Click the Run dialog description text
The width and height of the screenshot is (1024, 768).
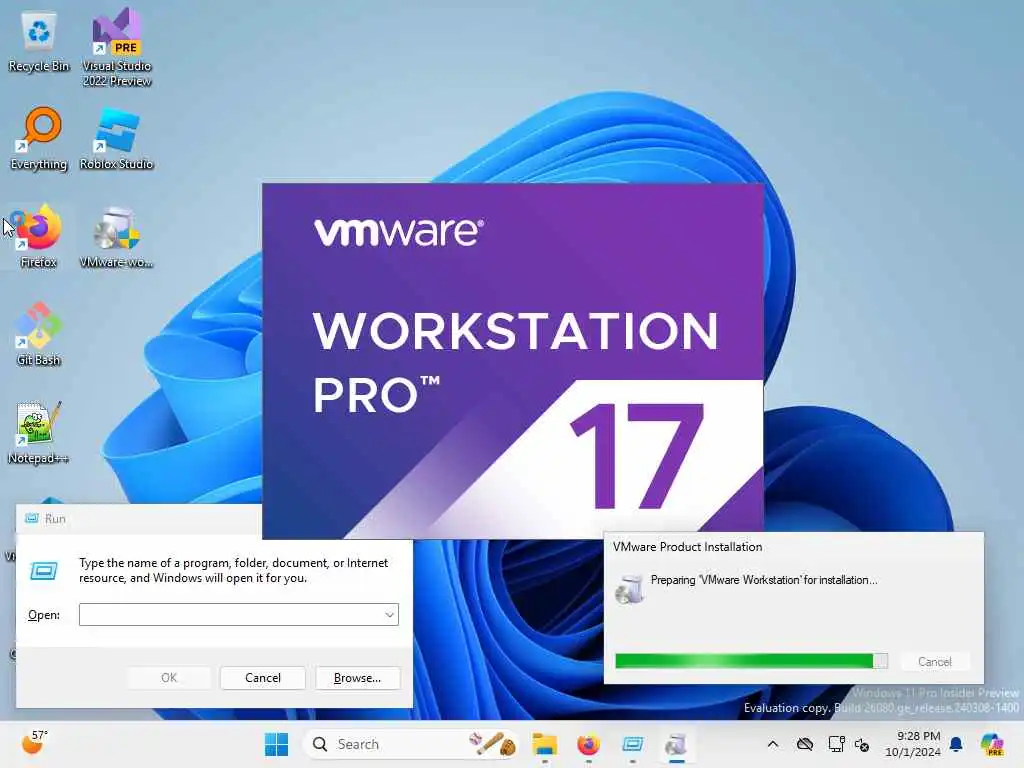click(x=233, y=570)
